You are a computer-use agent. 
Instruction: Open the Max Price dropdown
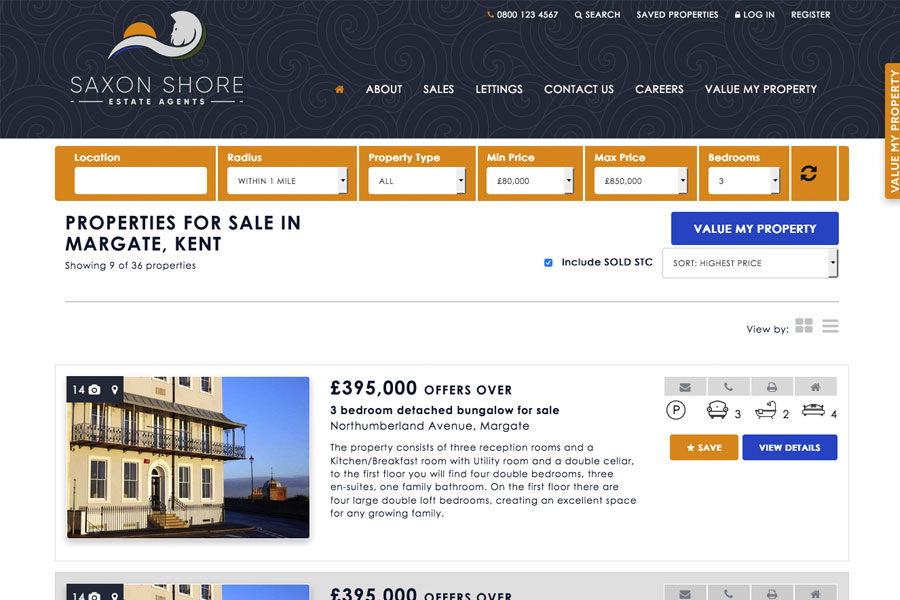[x=641, y=181]
